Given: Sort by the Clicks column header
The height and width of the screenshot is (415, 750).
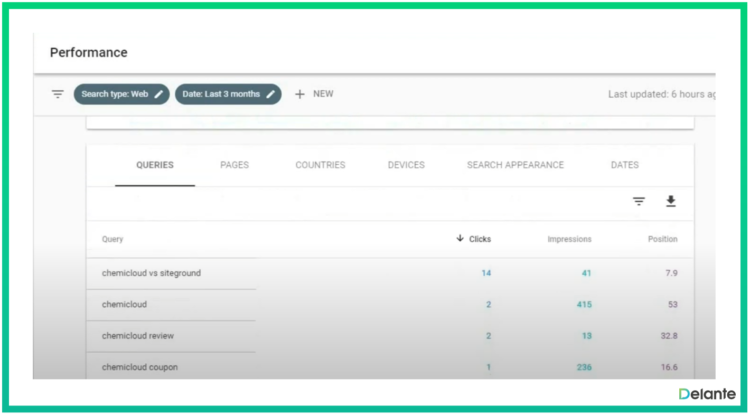Looking at the screenshot, I should tap(480, 239).
